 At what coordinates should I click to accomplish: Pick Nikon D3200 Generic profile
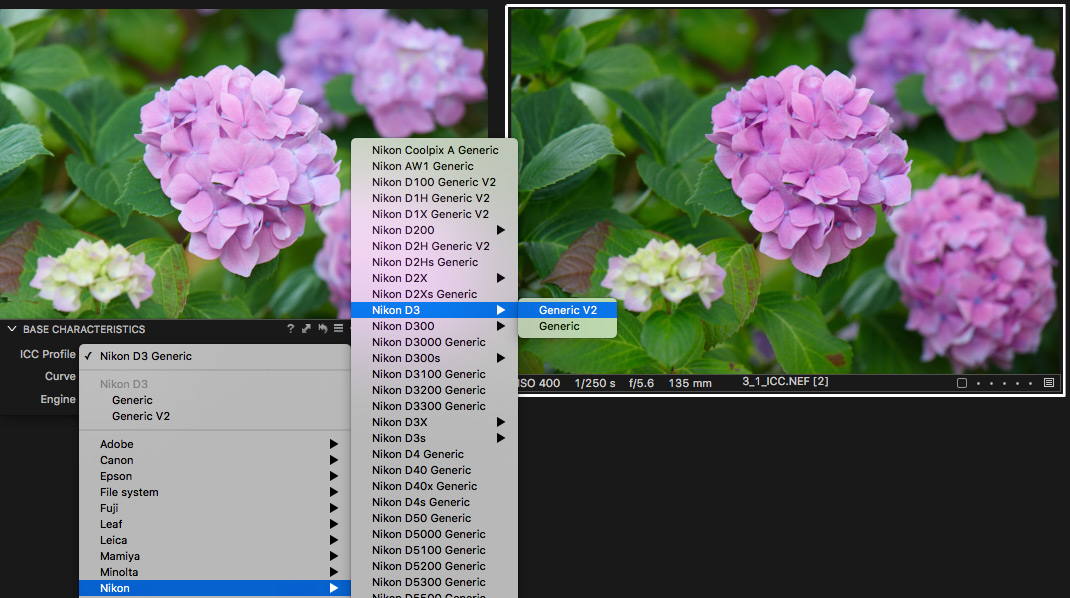pyautogui.click(x=434, y=390)
